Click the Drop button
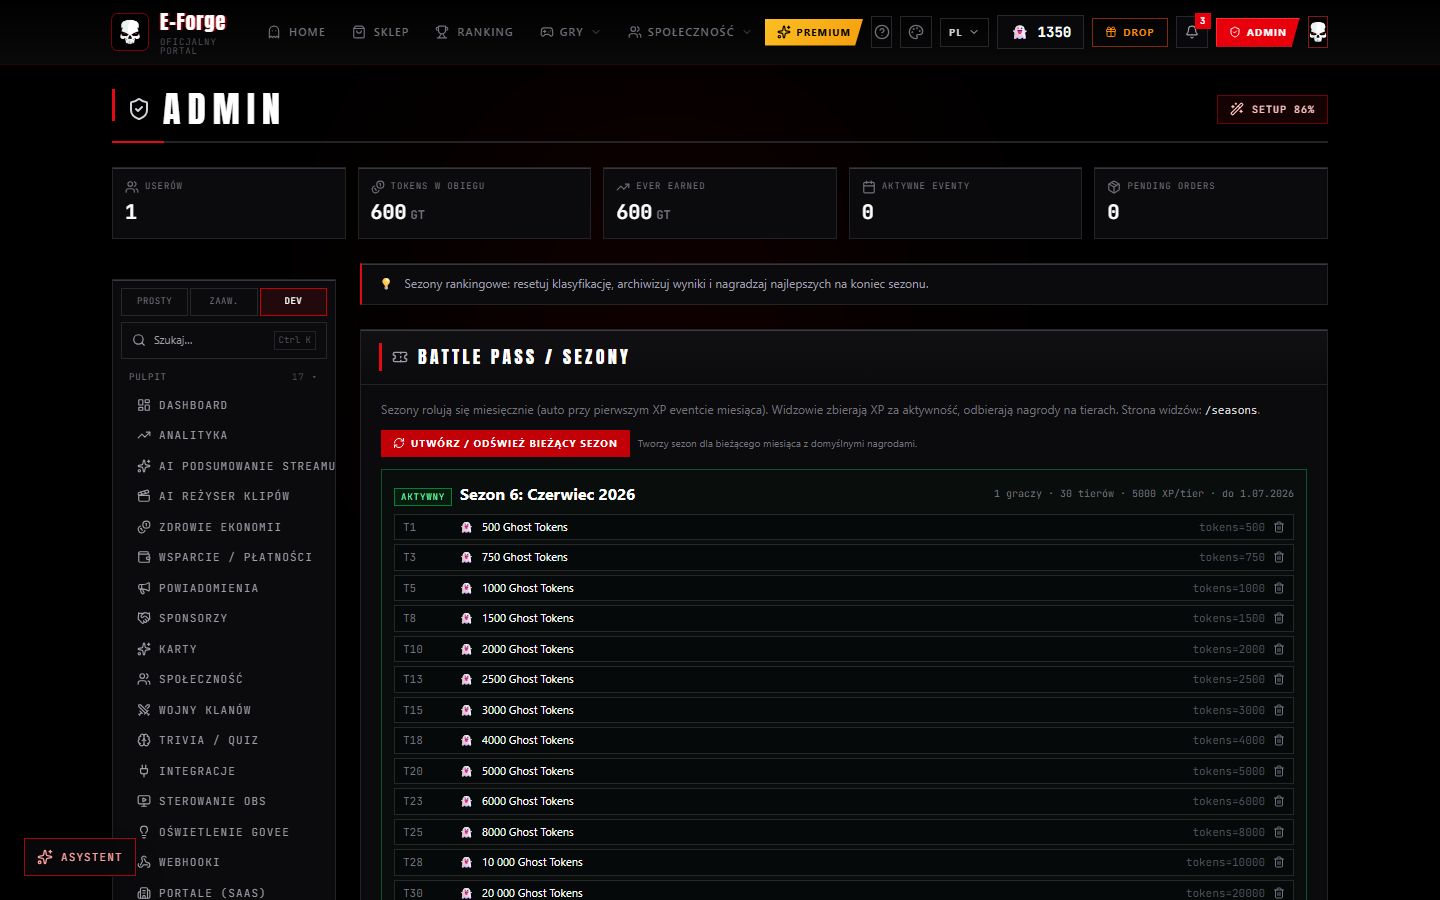The width and height of the screenshot is (1440, 900). point(1130,32)
